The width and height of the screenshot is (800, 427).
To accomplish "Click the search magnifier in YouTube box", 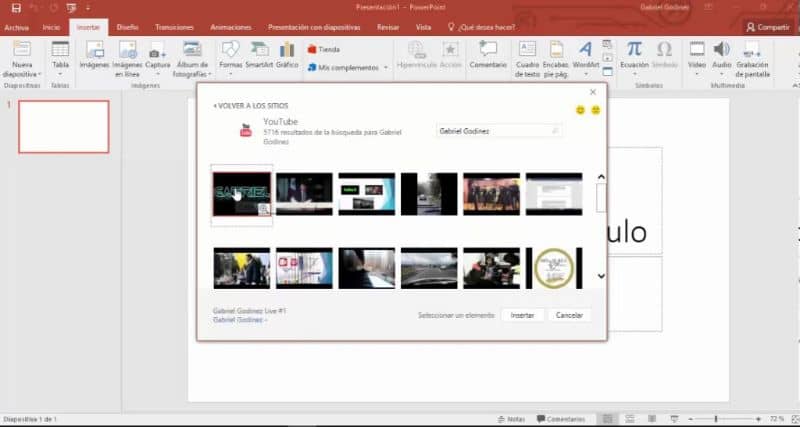I will [x=555, y=131].
